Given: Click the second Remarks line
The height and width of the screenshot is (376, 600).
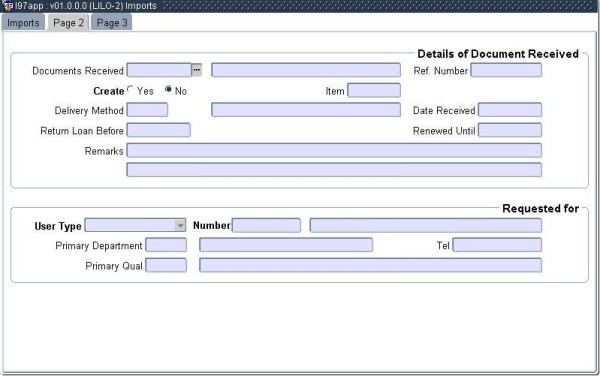Looking at the screenshot, I should [334, 170].
